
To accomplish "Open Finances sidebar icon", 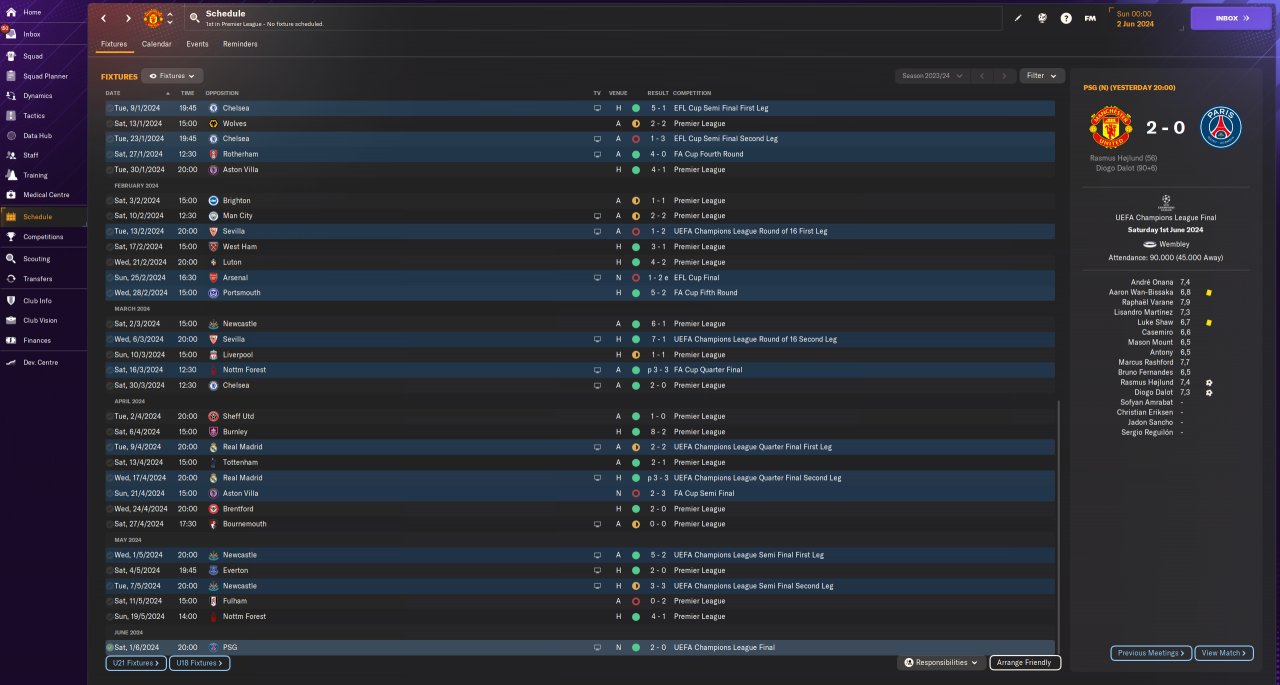I will [10, 340].
